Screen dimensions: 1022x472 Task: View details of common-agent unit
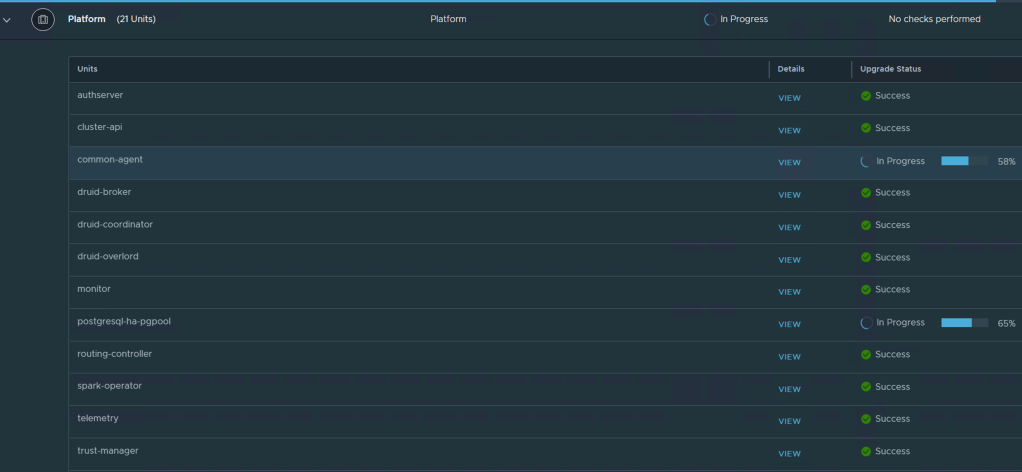[789, 162]
